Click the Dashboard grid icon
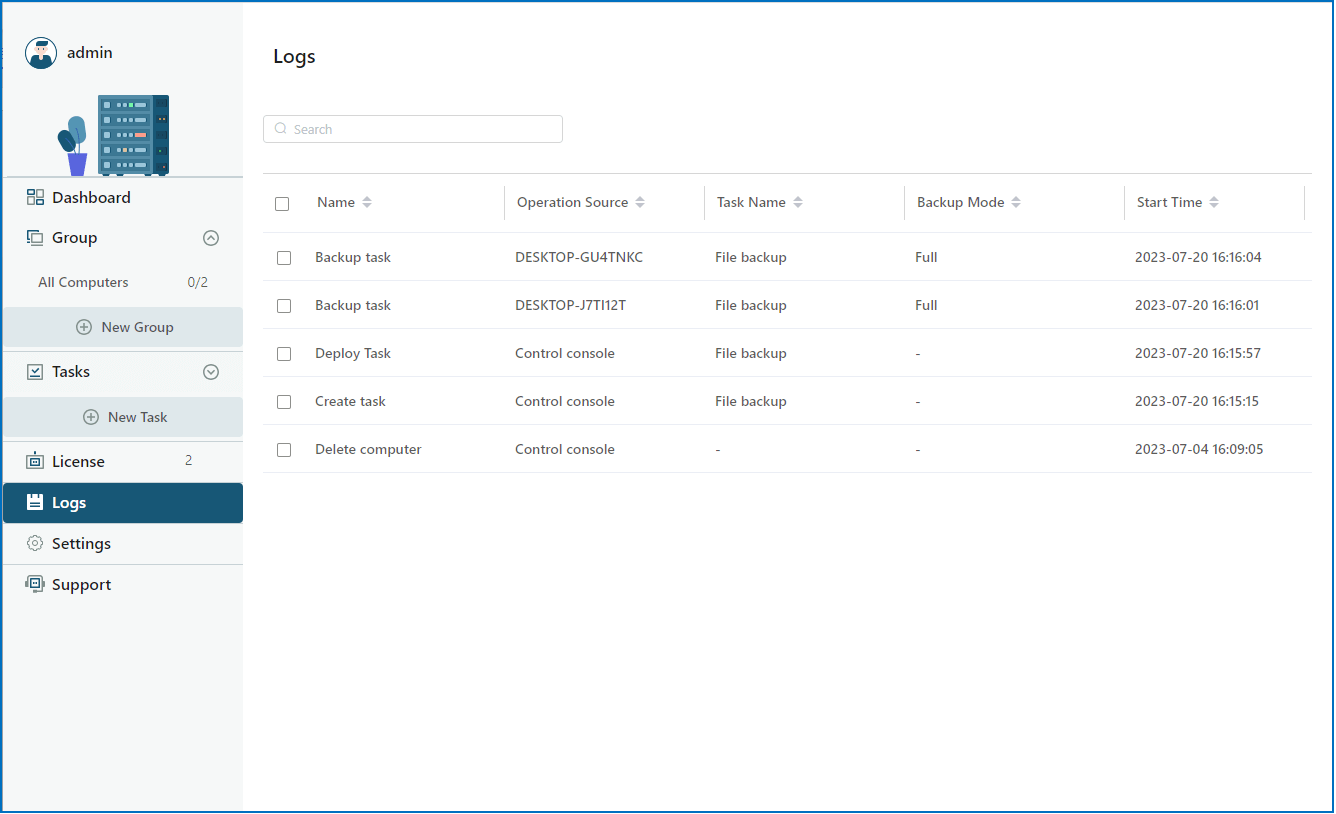This screenshot has width=1336, height=814. pyautogui.click(x=35, y=197)
